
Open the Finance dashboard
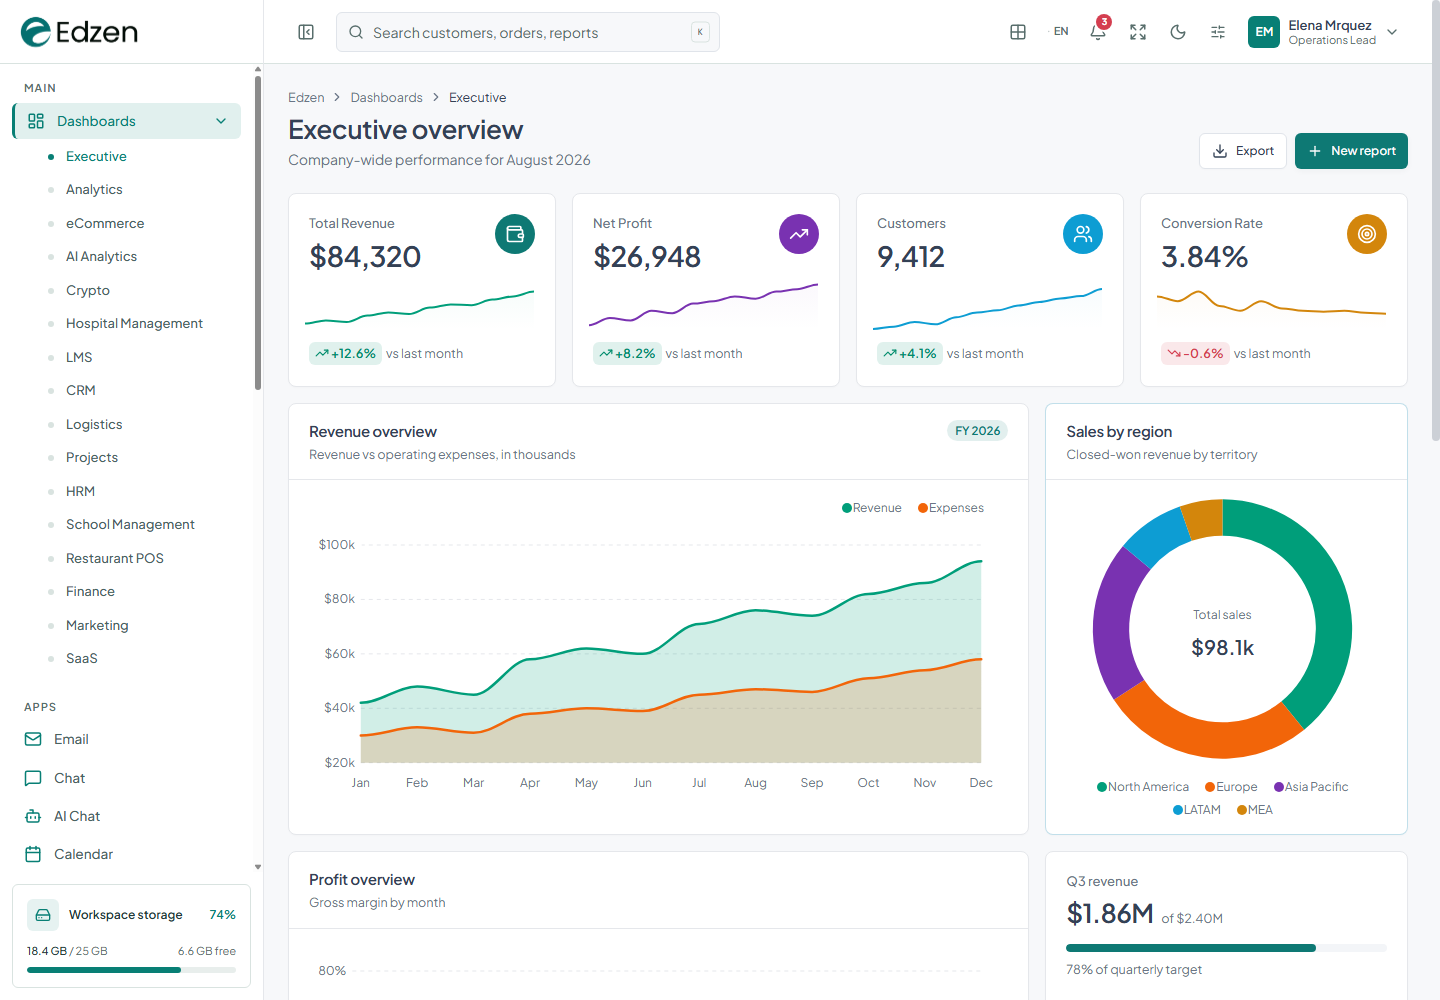(90, 592)
